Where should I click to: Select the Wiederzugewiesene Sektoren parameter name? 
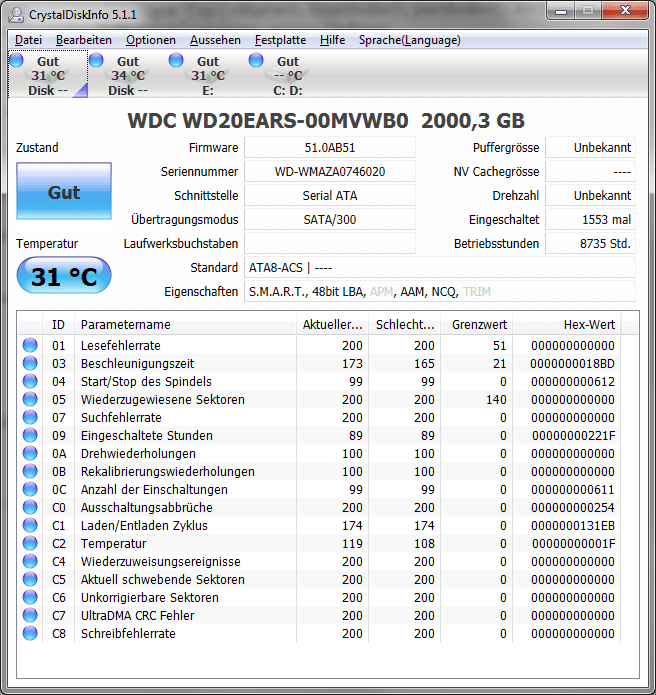tap(163, 399)
